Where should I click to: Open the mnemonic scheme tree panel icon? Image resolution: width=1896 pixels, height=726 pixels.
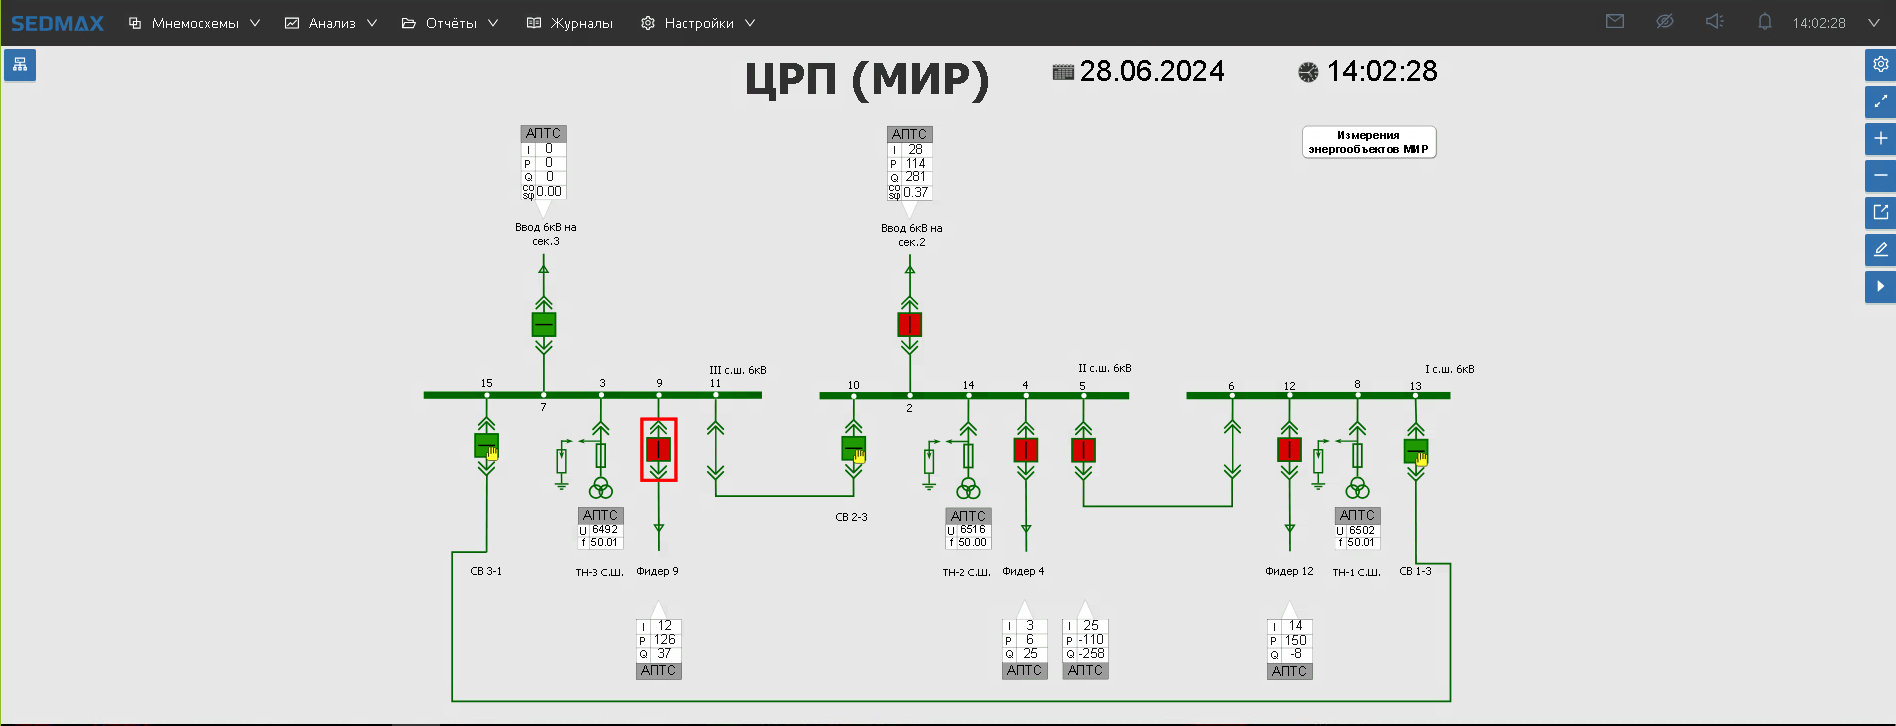click(20, 66)
